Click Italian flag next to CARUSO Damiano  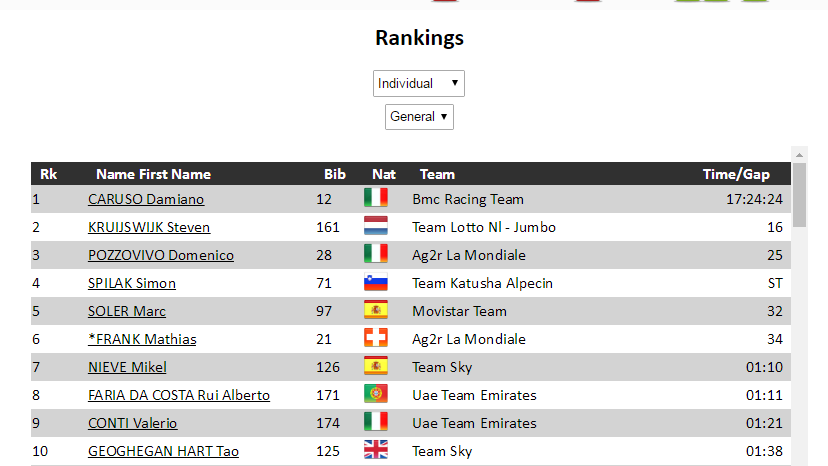375,198
